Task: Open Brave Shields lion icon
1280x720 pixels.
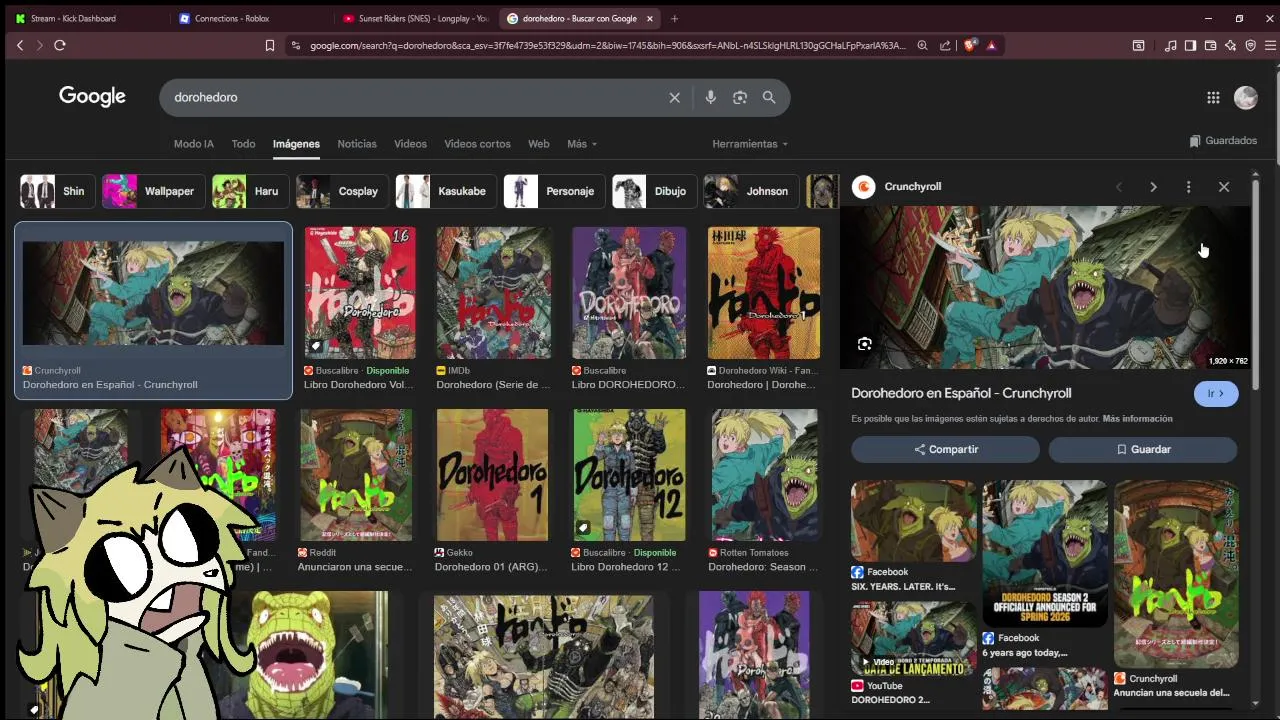Action: [x=969, y=45]
